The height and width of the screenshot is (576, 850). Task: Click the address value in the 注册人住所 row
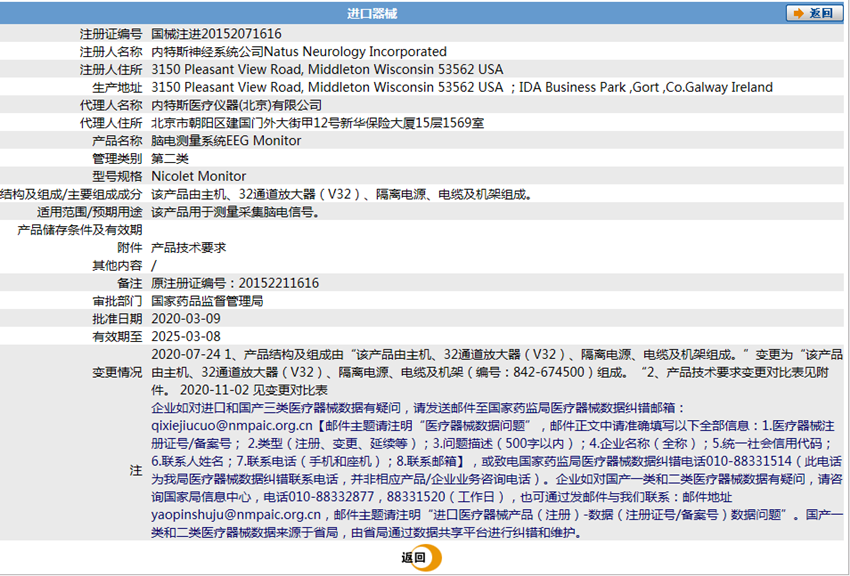327,69
